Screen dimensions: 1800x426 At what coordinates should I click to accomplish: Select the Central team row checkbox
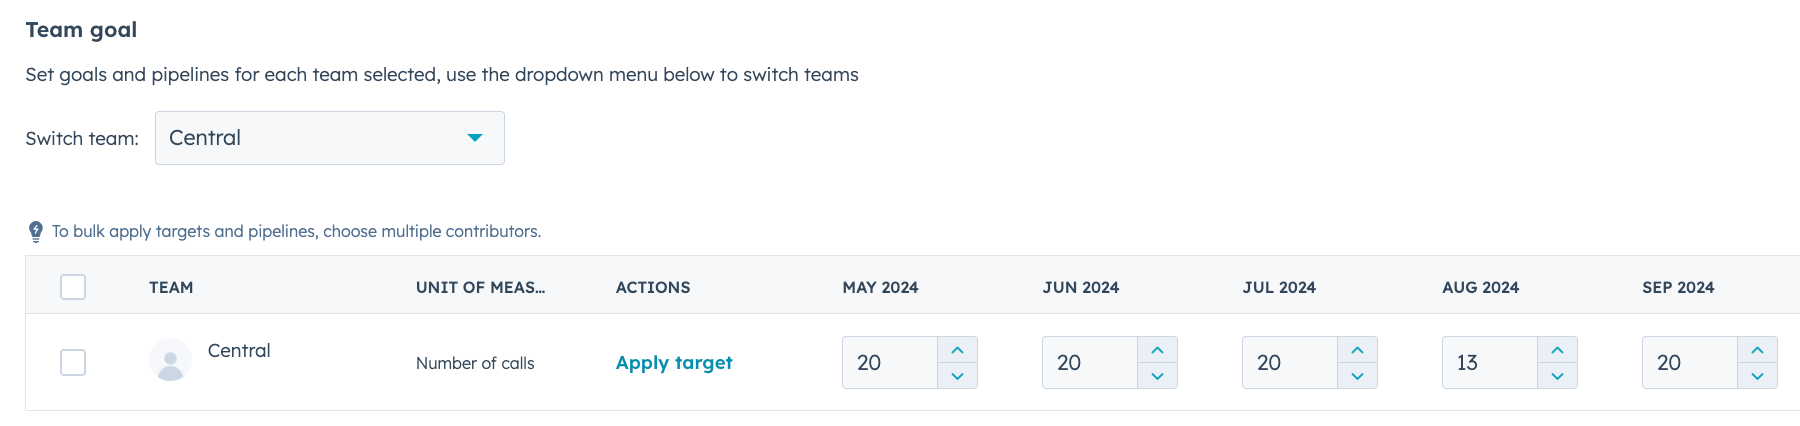click(73, 362)
